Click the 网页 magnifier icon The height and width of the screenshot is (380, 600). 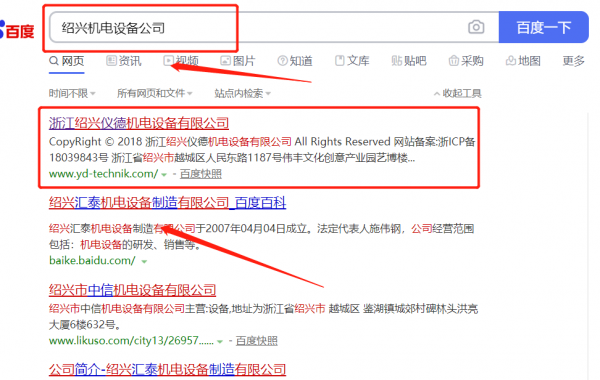coord(54,60)
